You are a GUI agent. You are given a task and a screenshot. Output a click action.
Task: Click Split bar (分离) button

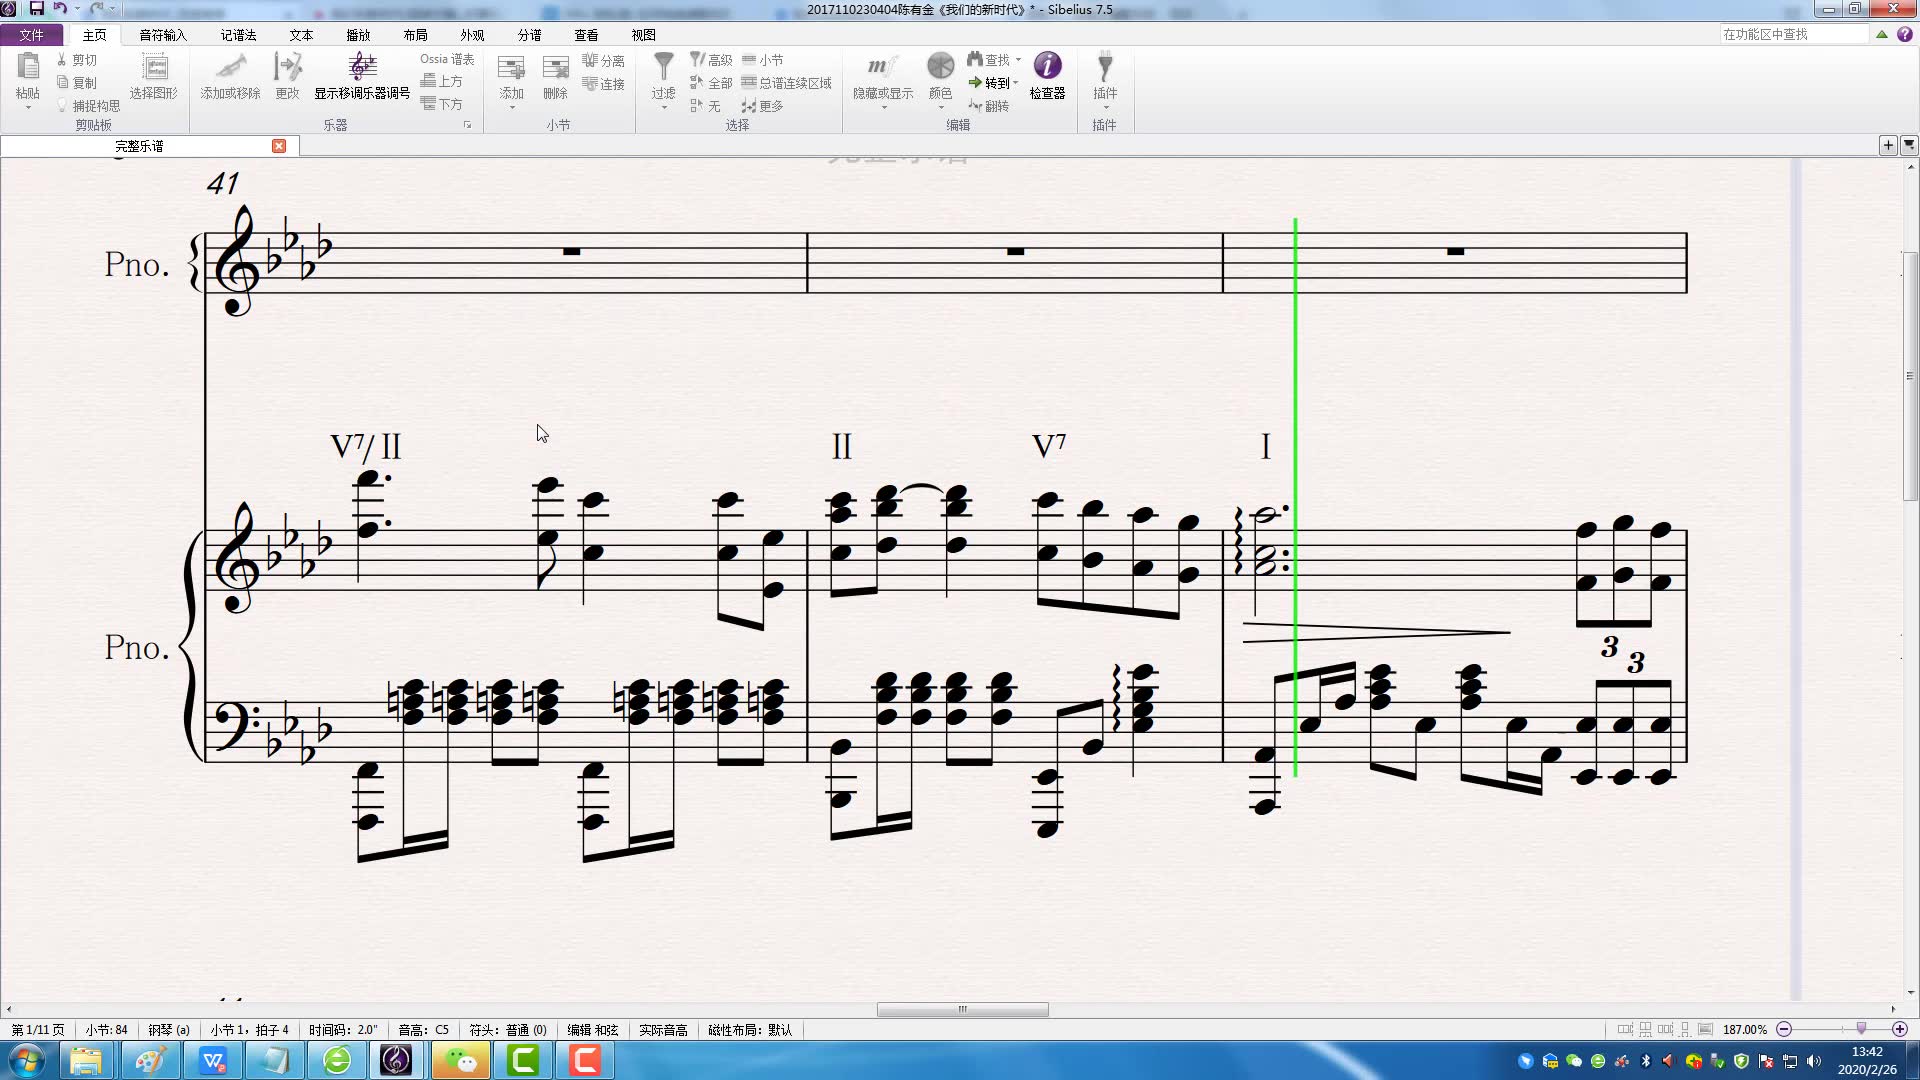click(603, 61)
